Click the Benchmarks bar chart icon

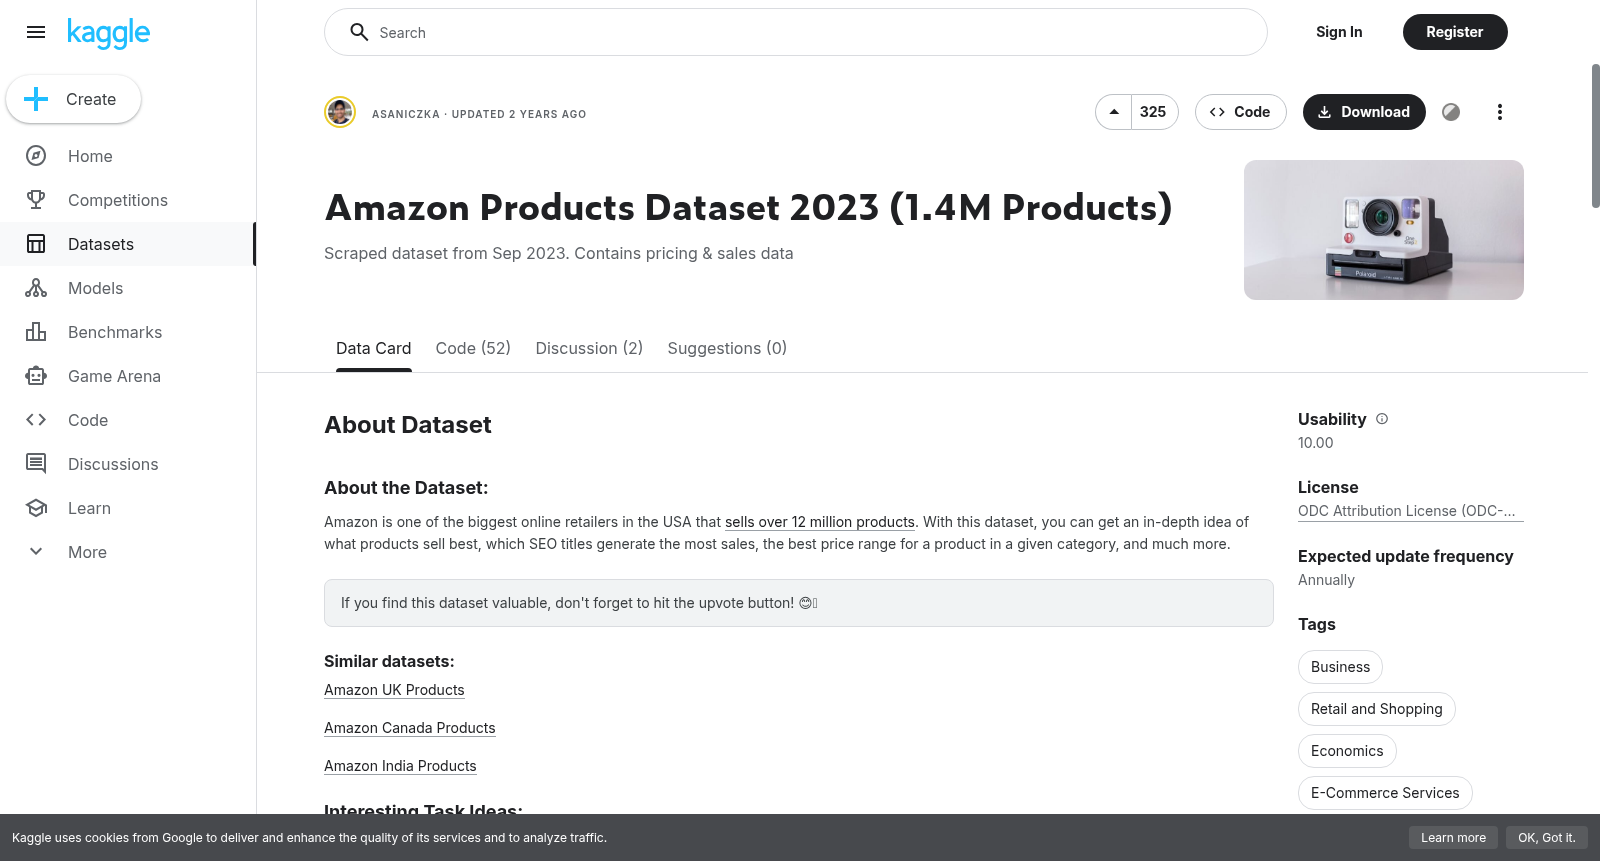coord(36,332)
